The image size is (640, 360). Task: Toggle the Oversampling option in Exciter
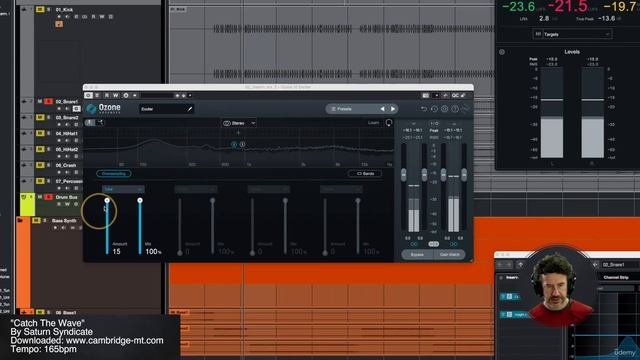tap(114, 173)
